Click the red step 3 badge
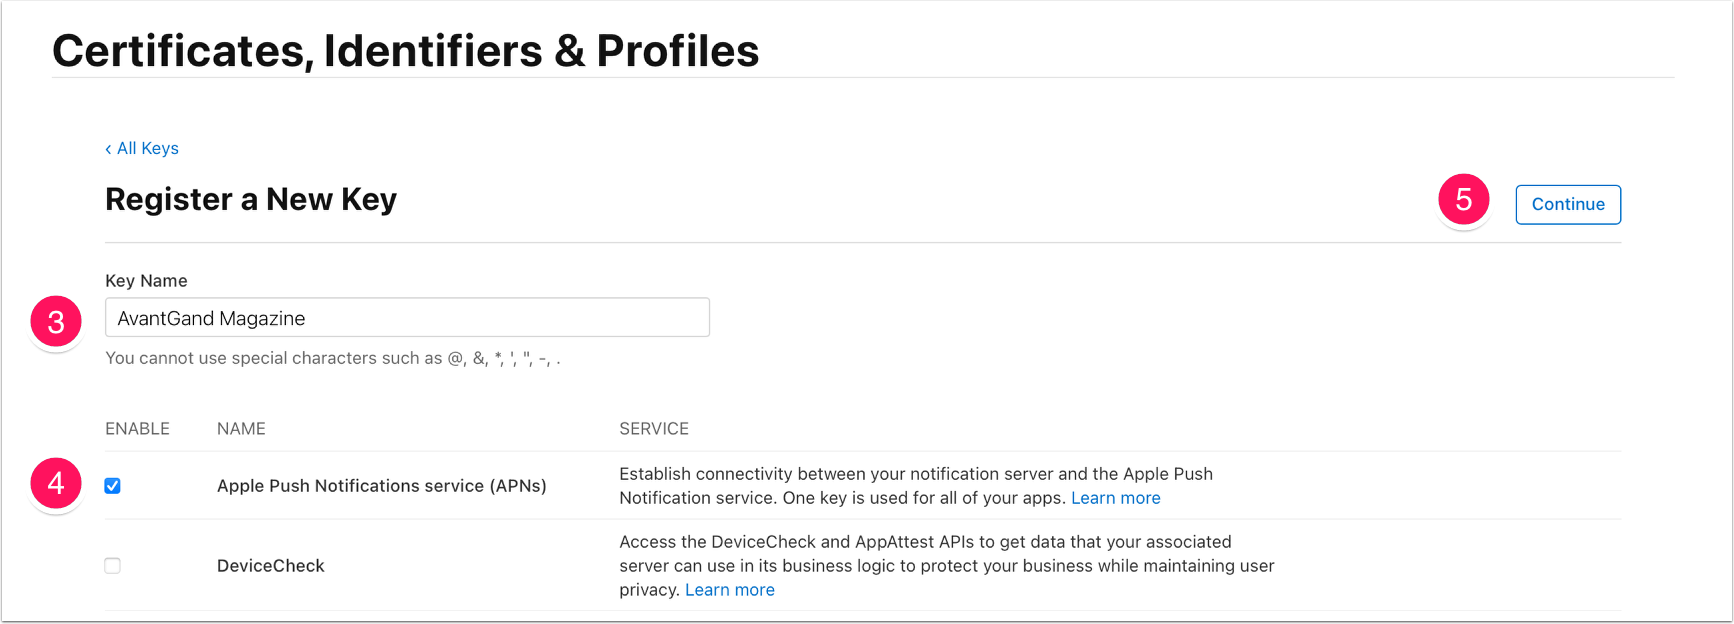This screenshot has width=1734, height=624. [x=56, y=322]
